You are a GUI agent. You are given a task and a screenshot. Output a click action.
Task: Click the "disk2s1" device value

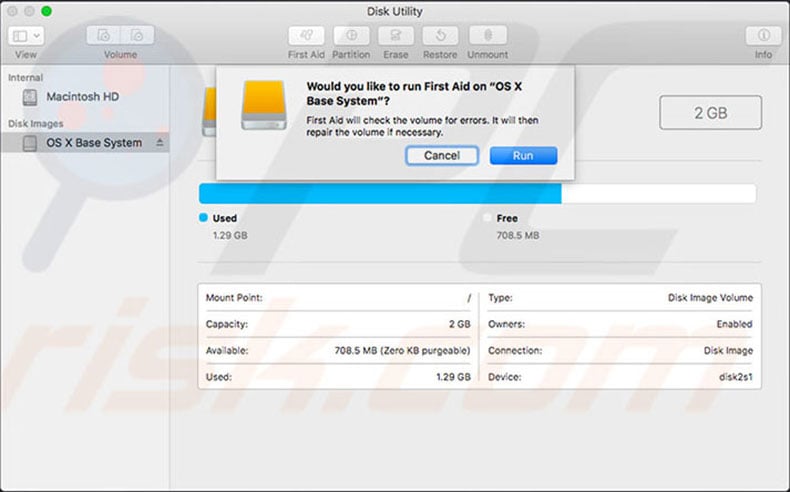[x=736, y=377]
